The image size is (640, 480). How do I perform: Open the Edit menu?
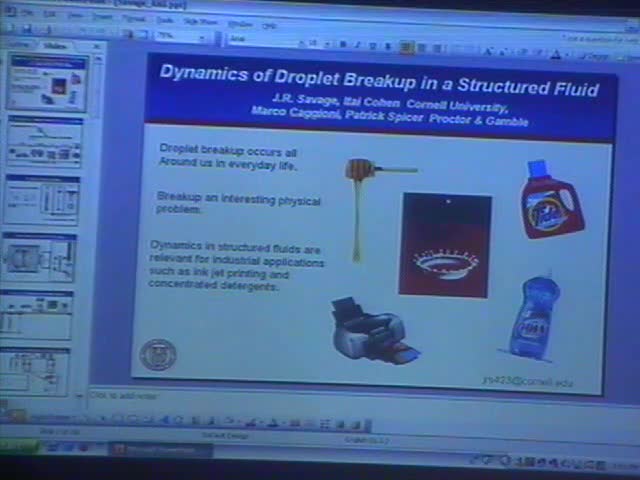pyautogui.click(x=50, y=14)
